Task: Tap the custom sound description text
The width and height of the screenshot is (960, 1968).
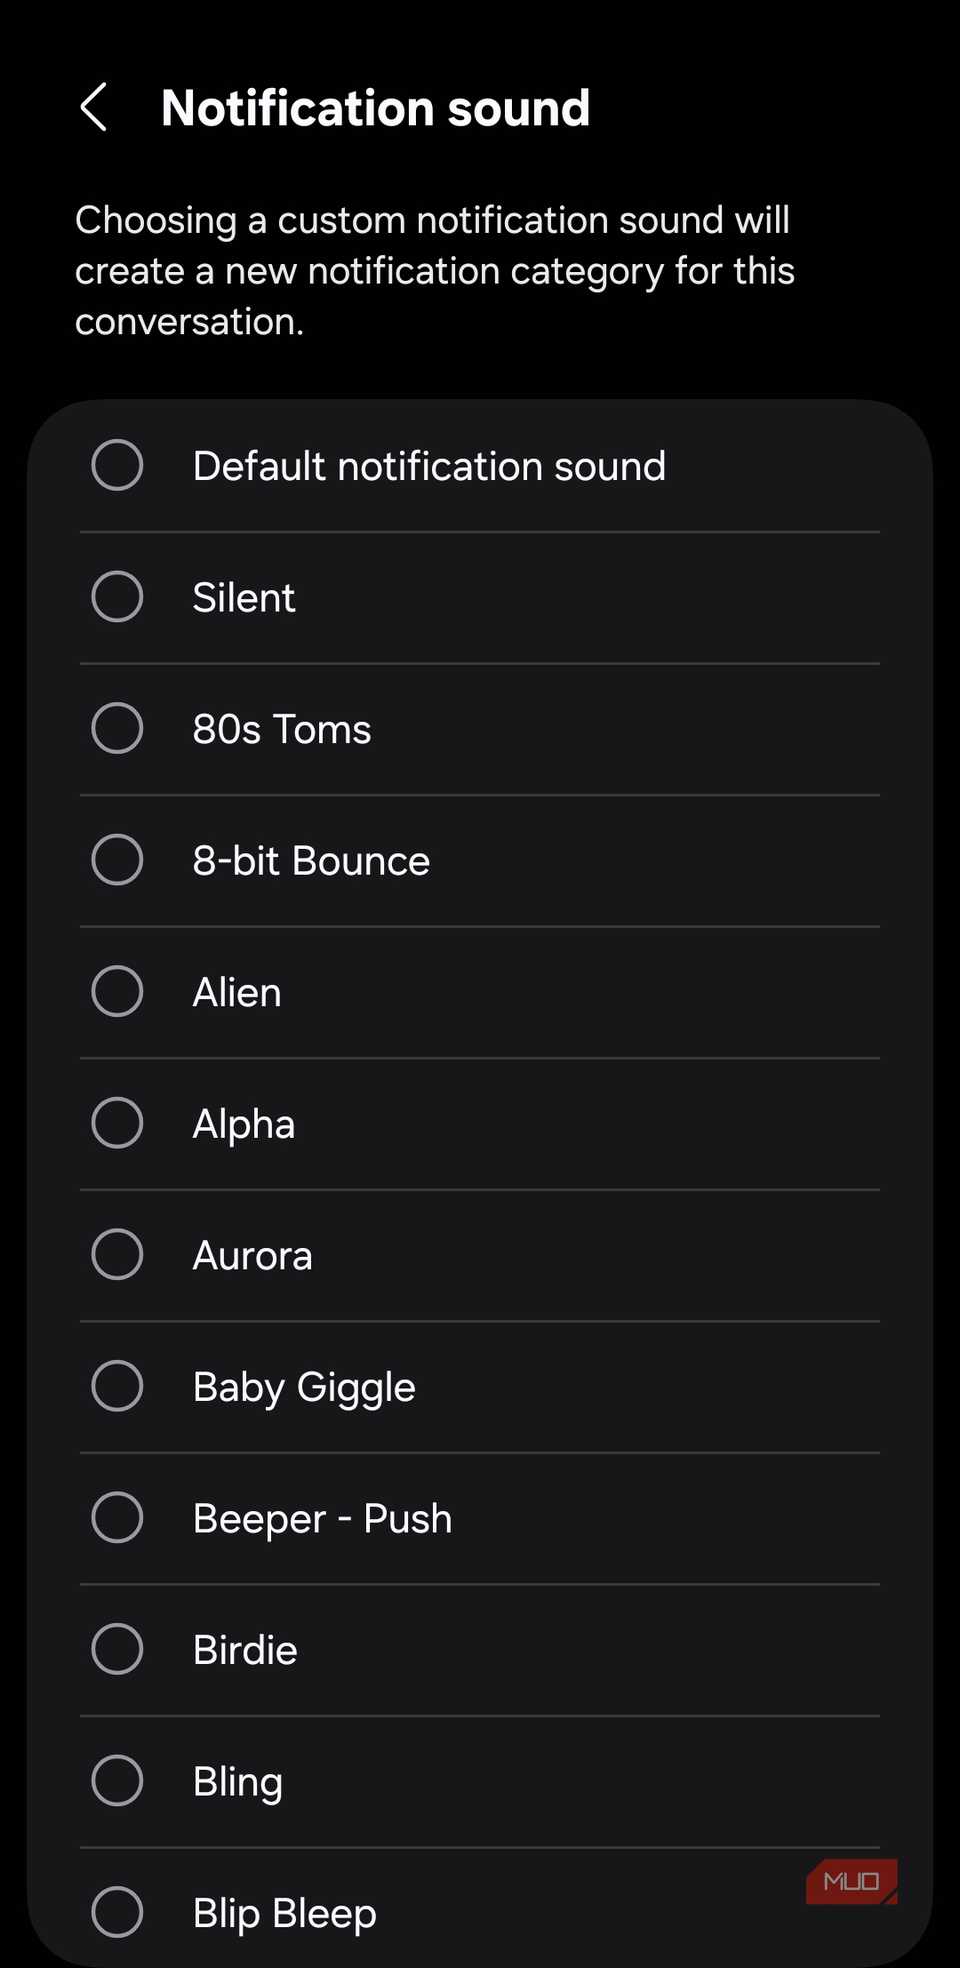Action: pos(434,270)
